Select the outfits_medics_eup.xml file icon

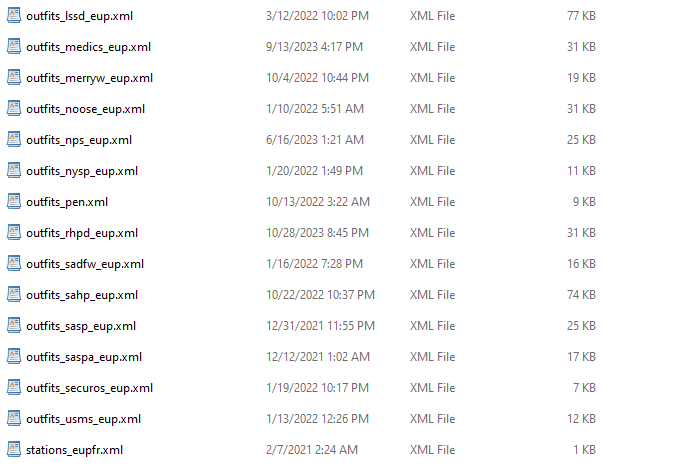[x=14, y=46]
